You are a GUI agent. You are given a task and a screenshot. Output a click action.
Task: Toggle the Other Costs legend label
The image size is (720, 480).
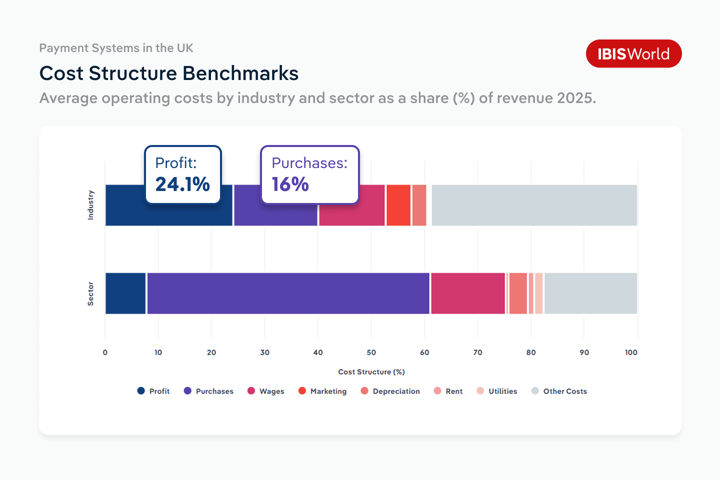[565, 391]
